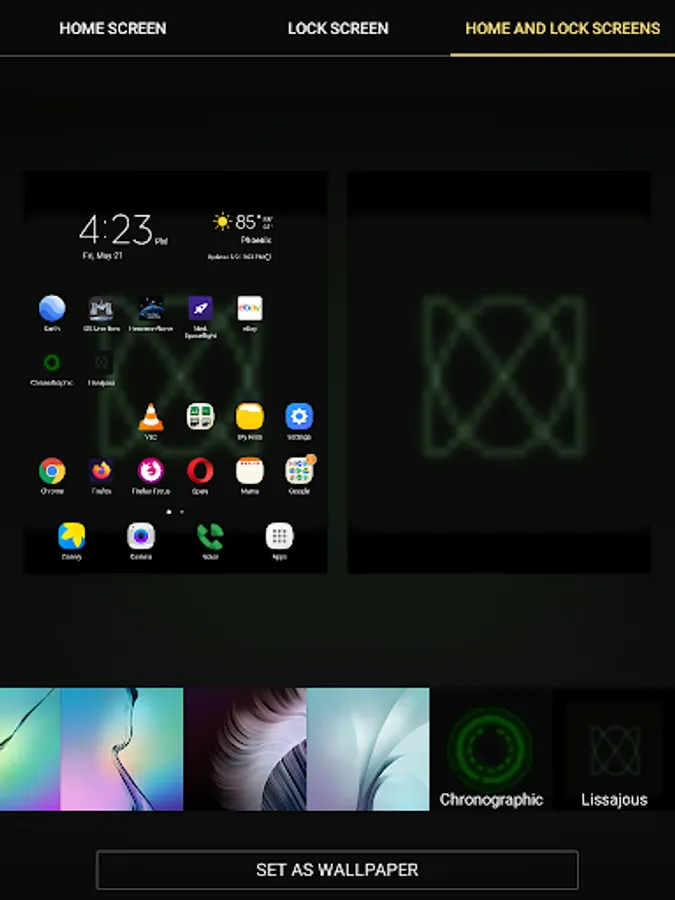Tap the Firefox icon in home preview
Image resolution: width=675 pixels, height=900 pixels.
click(x=102, y=471)
